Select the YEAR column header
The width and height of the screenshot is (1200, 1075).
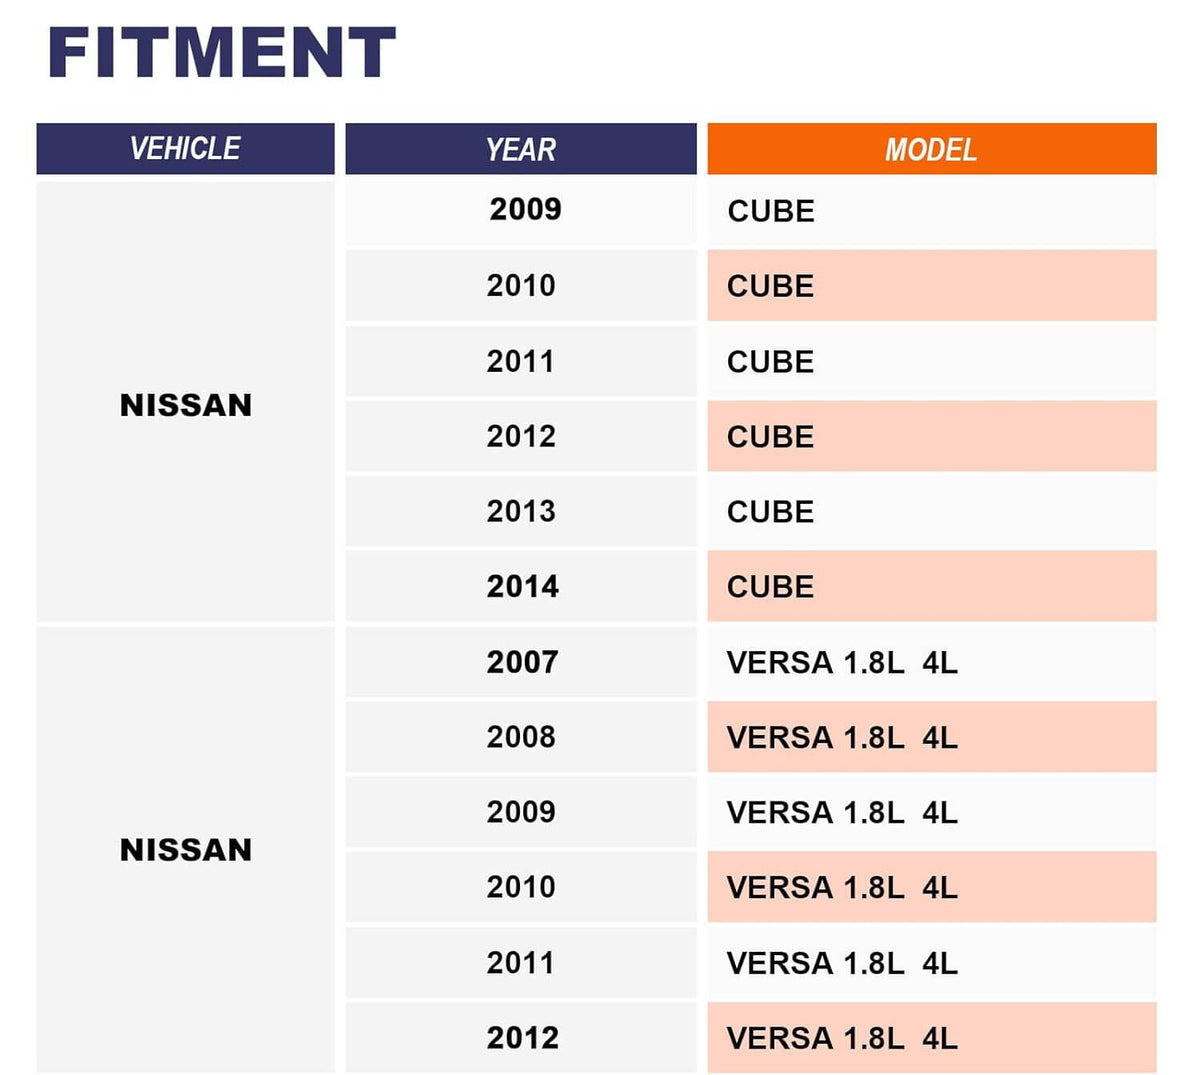point(520,148)
